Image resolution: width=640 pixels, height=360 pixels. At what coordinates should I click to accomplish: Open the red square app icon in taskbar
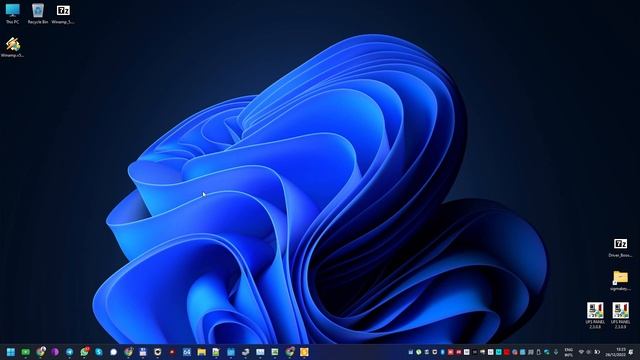tap(172, 352)
